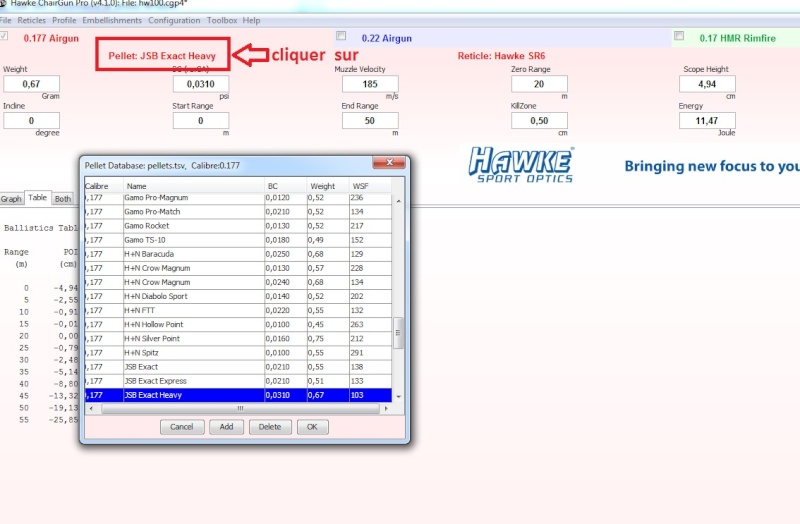This screenshot has width=800, height=524.
Task: Select the Gamo TS-10 pellet row
Action: (238, 240)
